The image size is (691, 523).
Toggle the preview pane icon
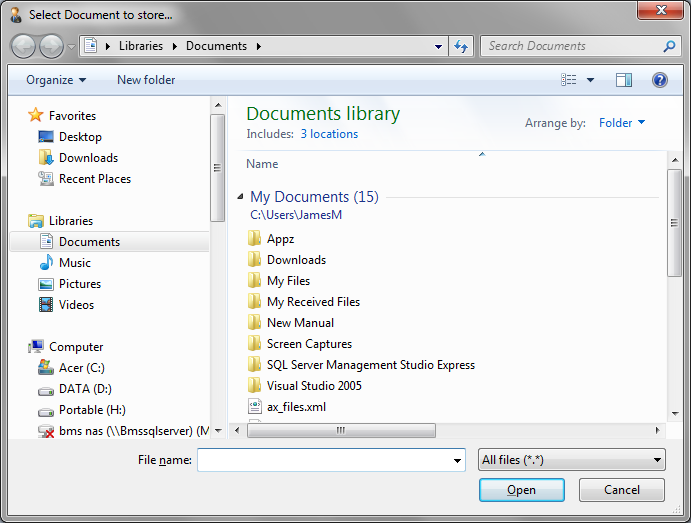pos(624,80)
